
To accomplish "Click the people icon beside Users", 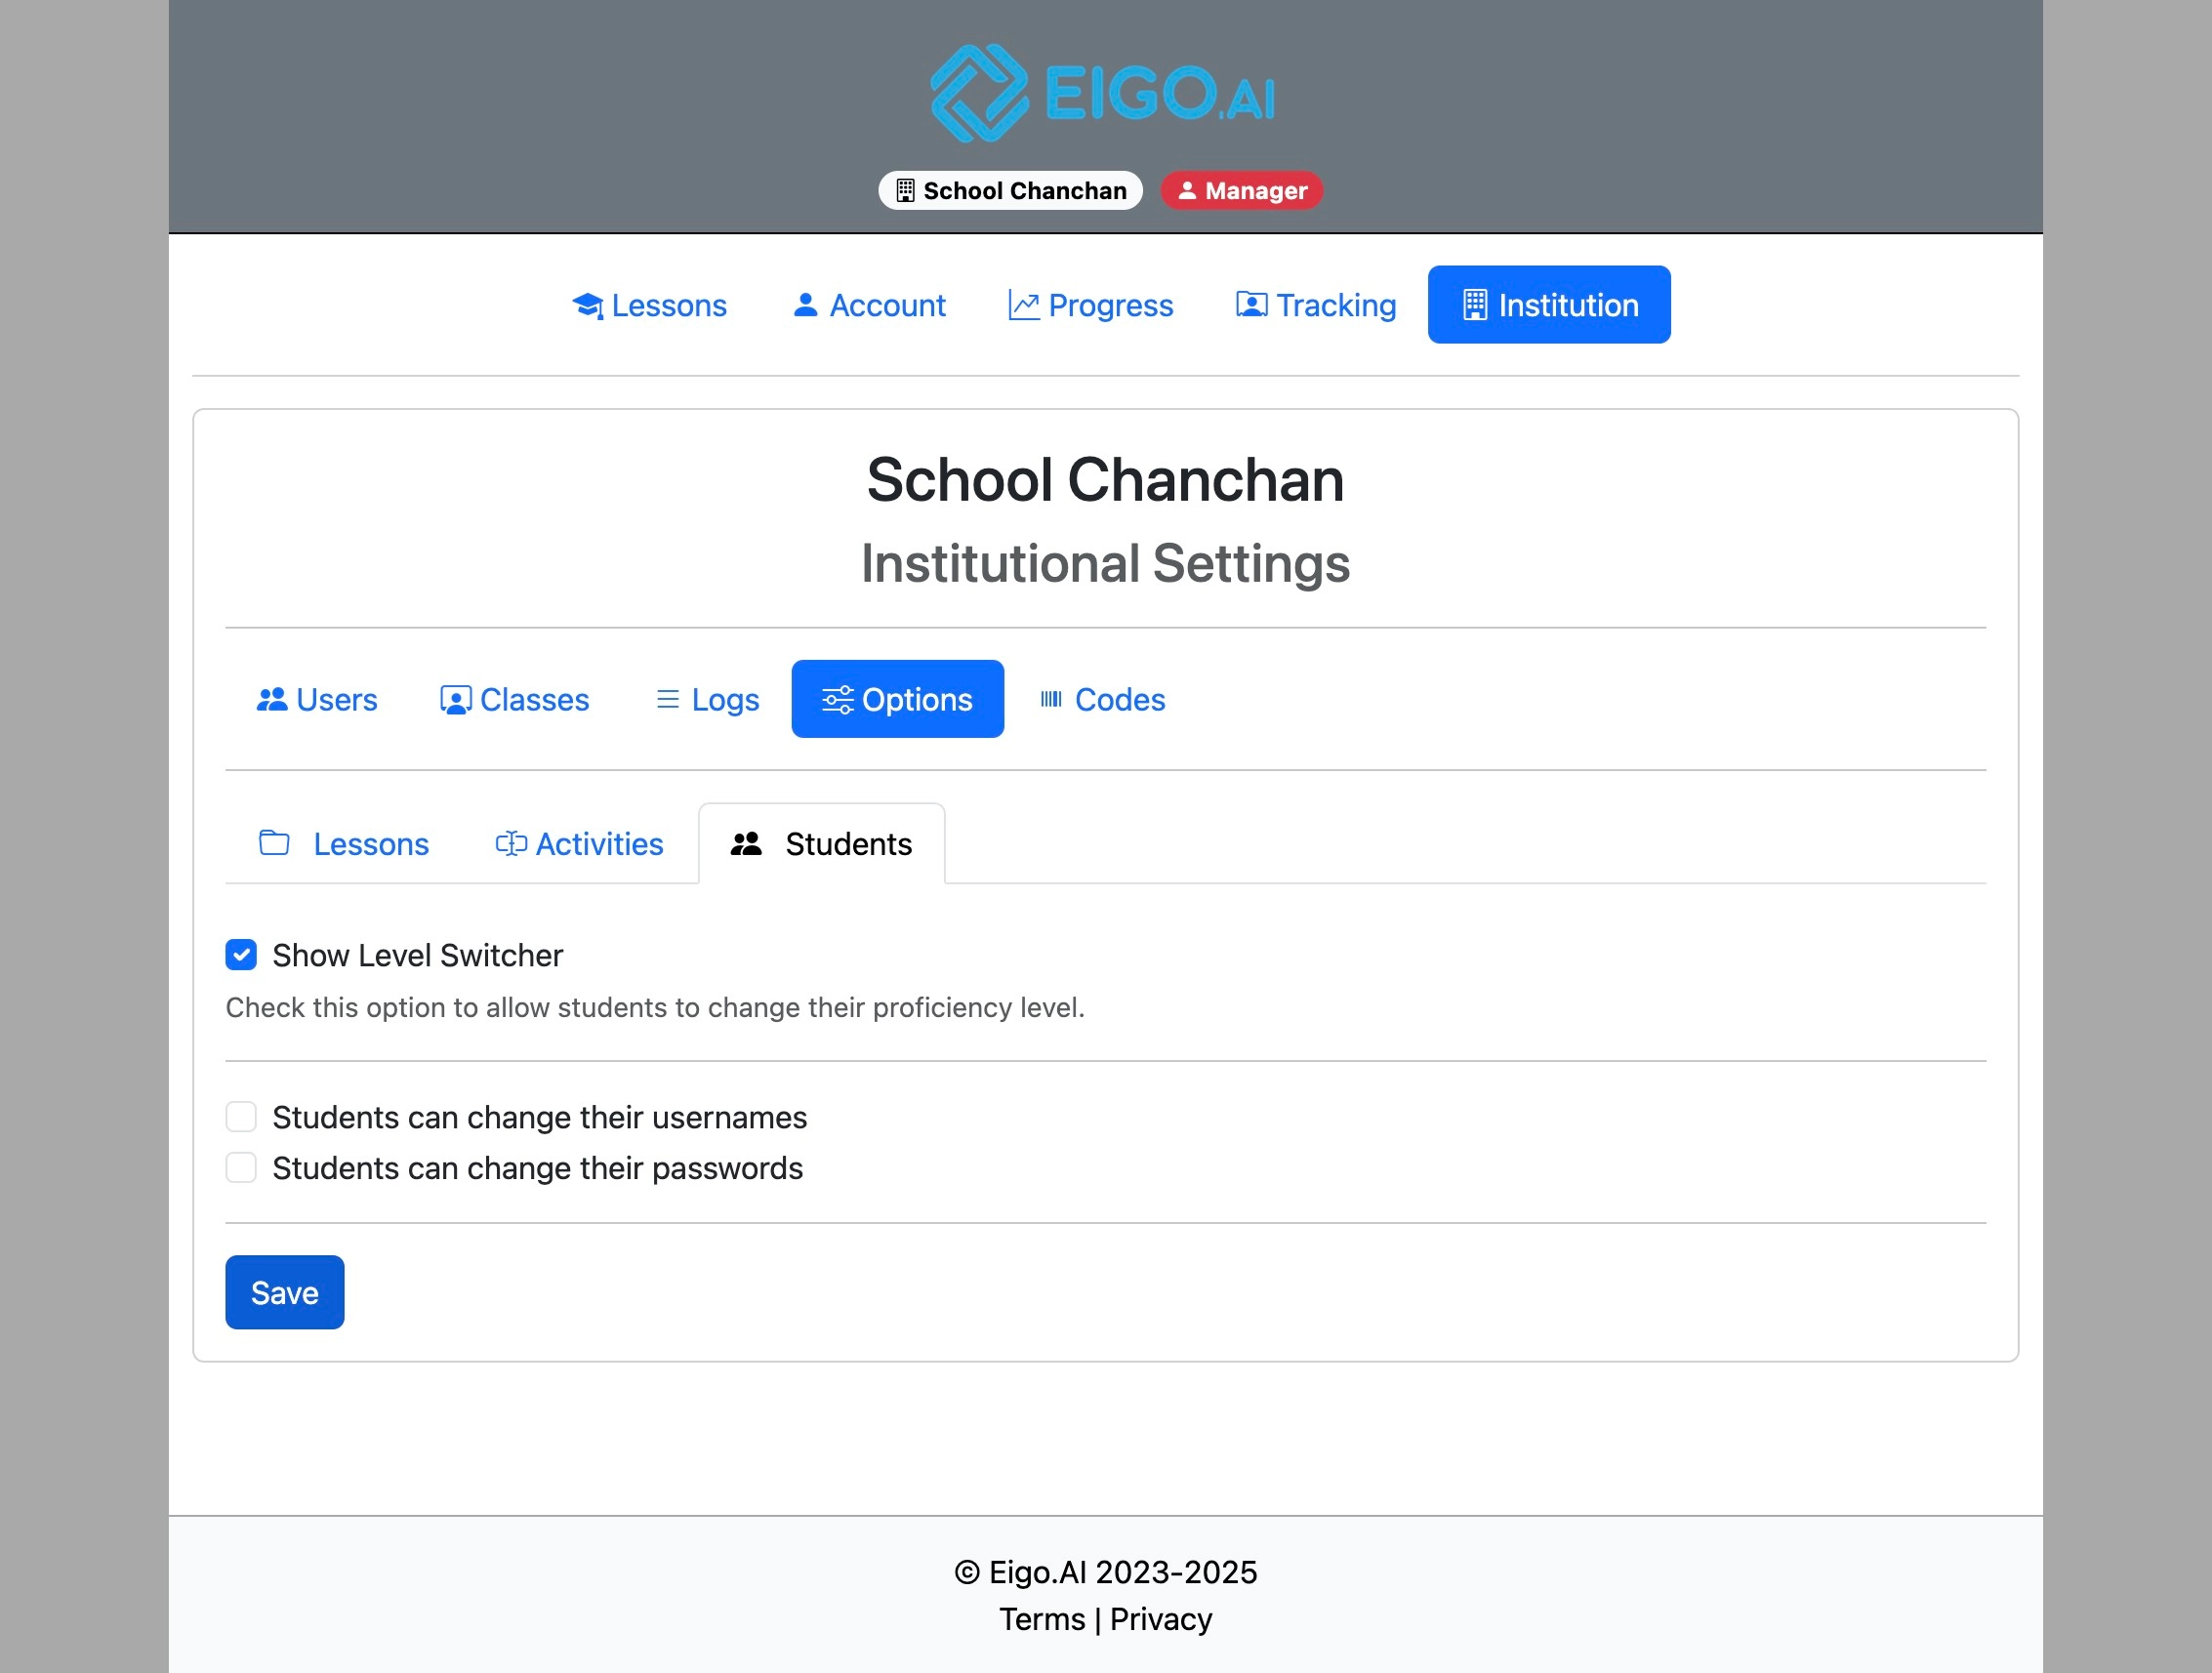I will click(272, 700).
